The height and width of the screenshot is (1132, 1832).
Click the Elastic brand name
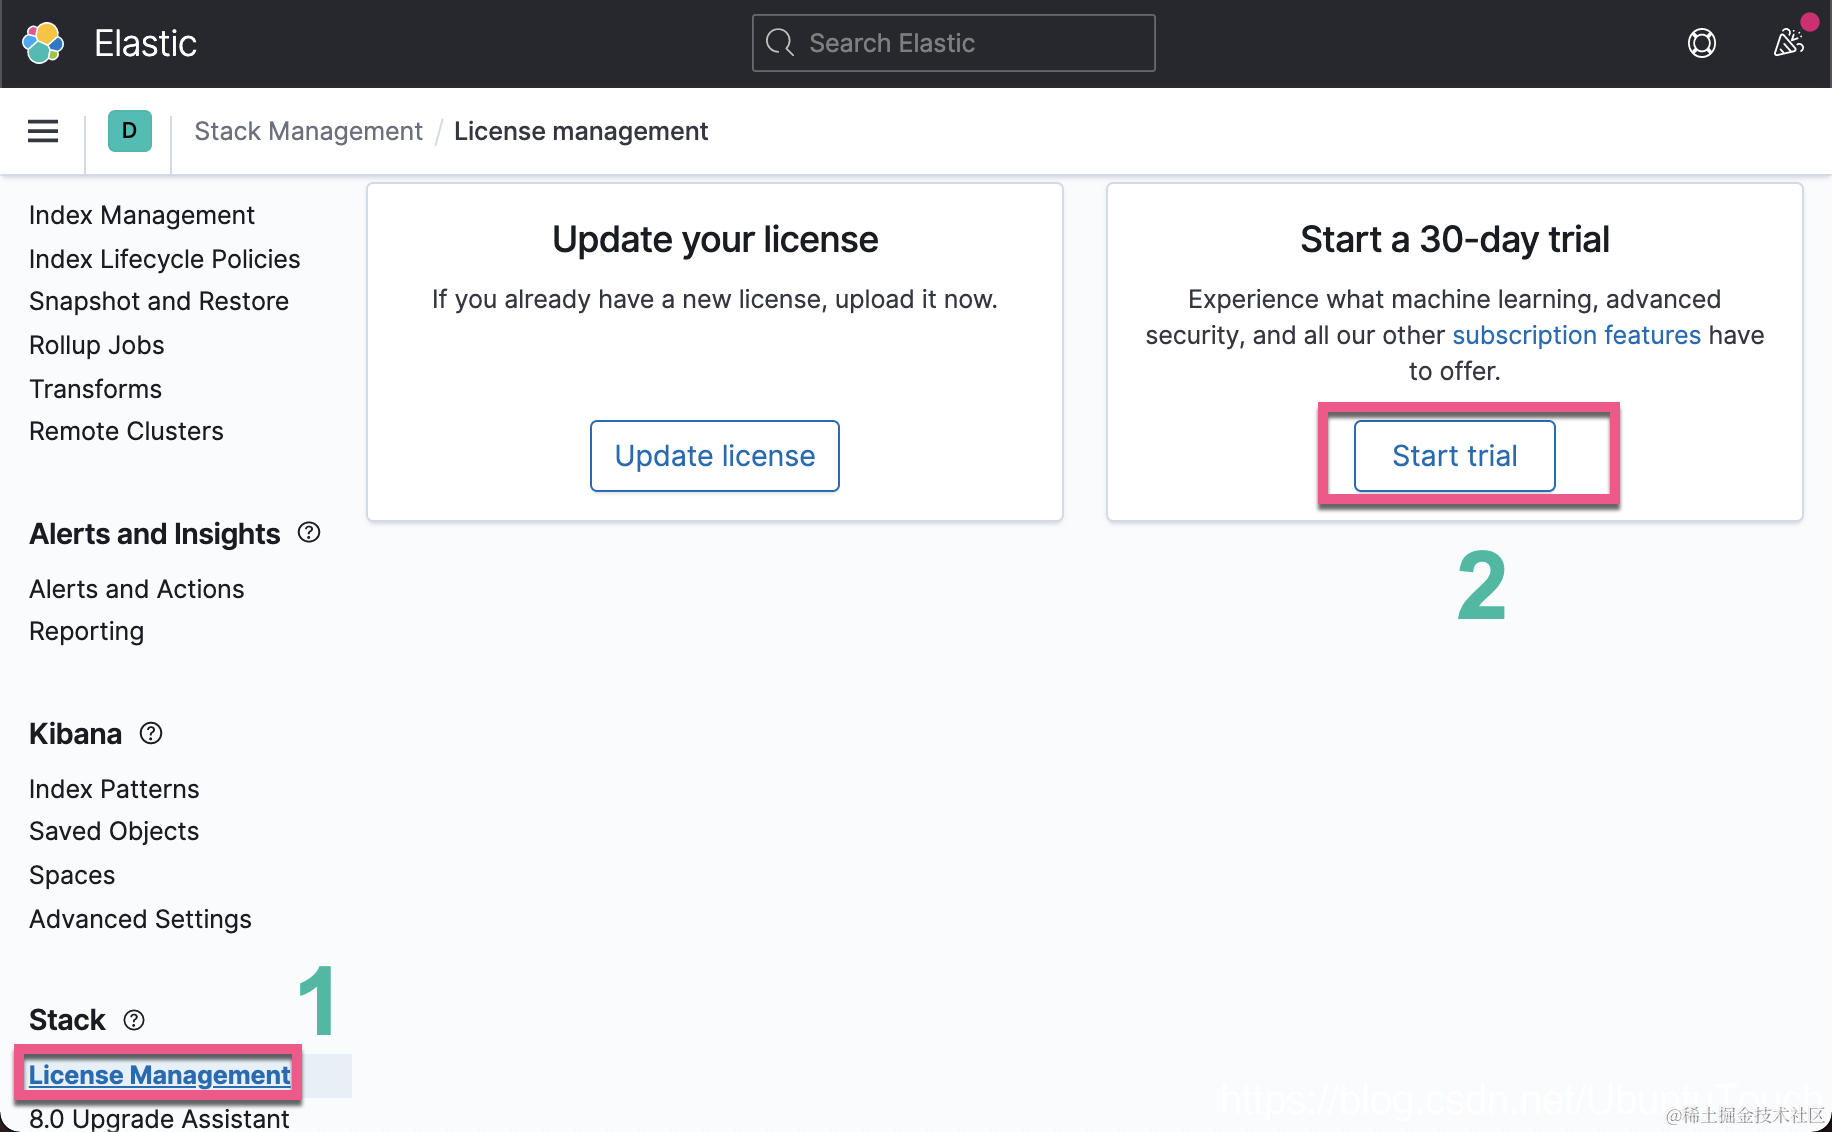(x=145, y=43)
